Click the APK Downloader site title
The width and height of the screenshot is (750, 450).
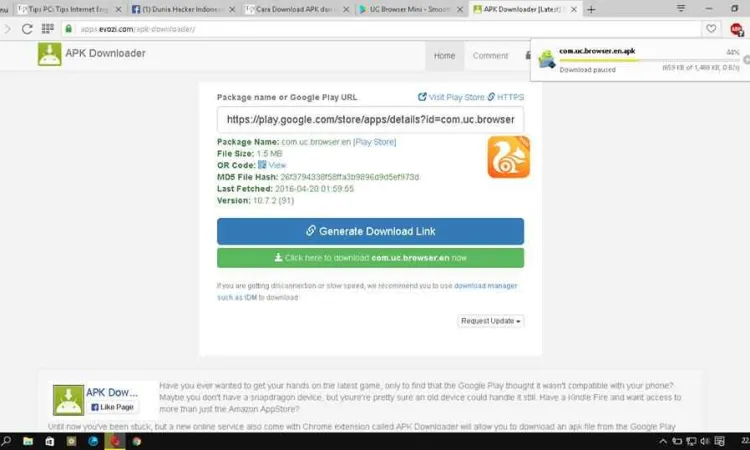coord(105,54)
